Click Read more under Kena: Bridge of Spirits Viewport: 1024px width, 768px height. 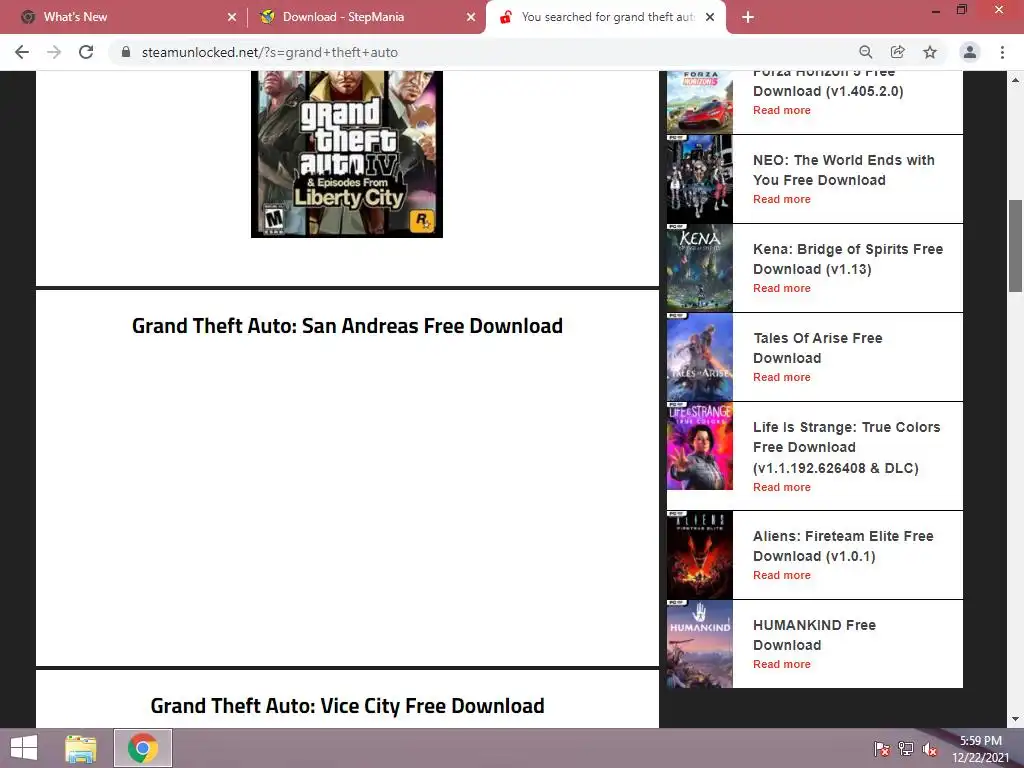point(782,288)
